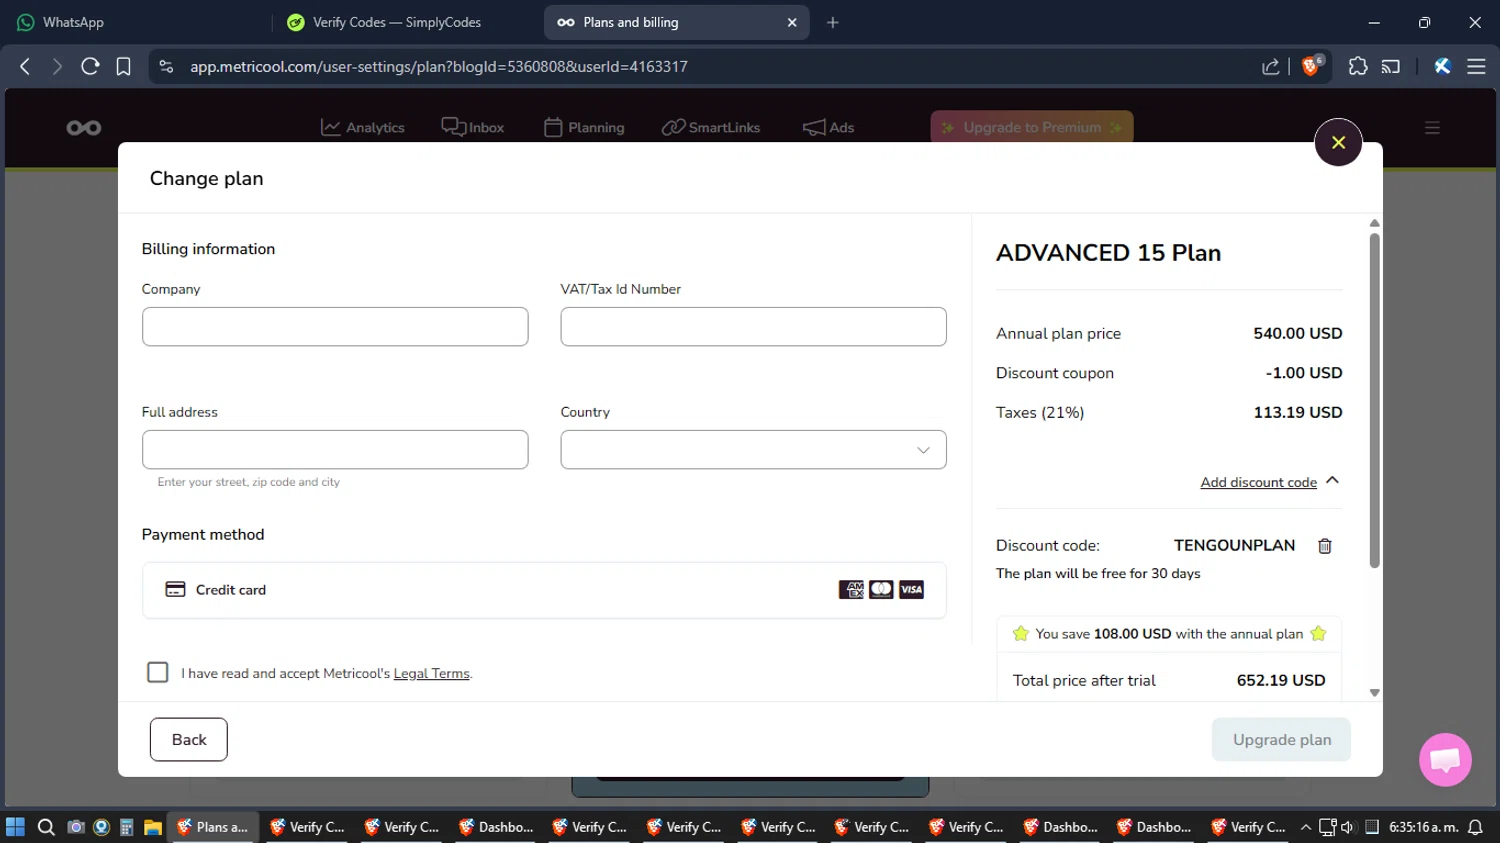
Task: Open the volume control in system tray
Action: click(1347, 827)
